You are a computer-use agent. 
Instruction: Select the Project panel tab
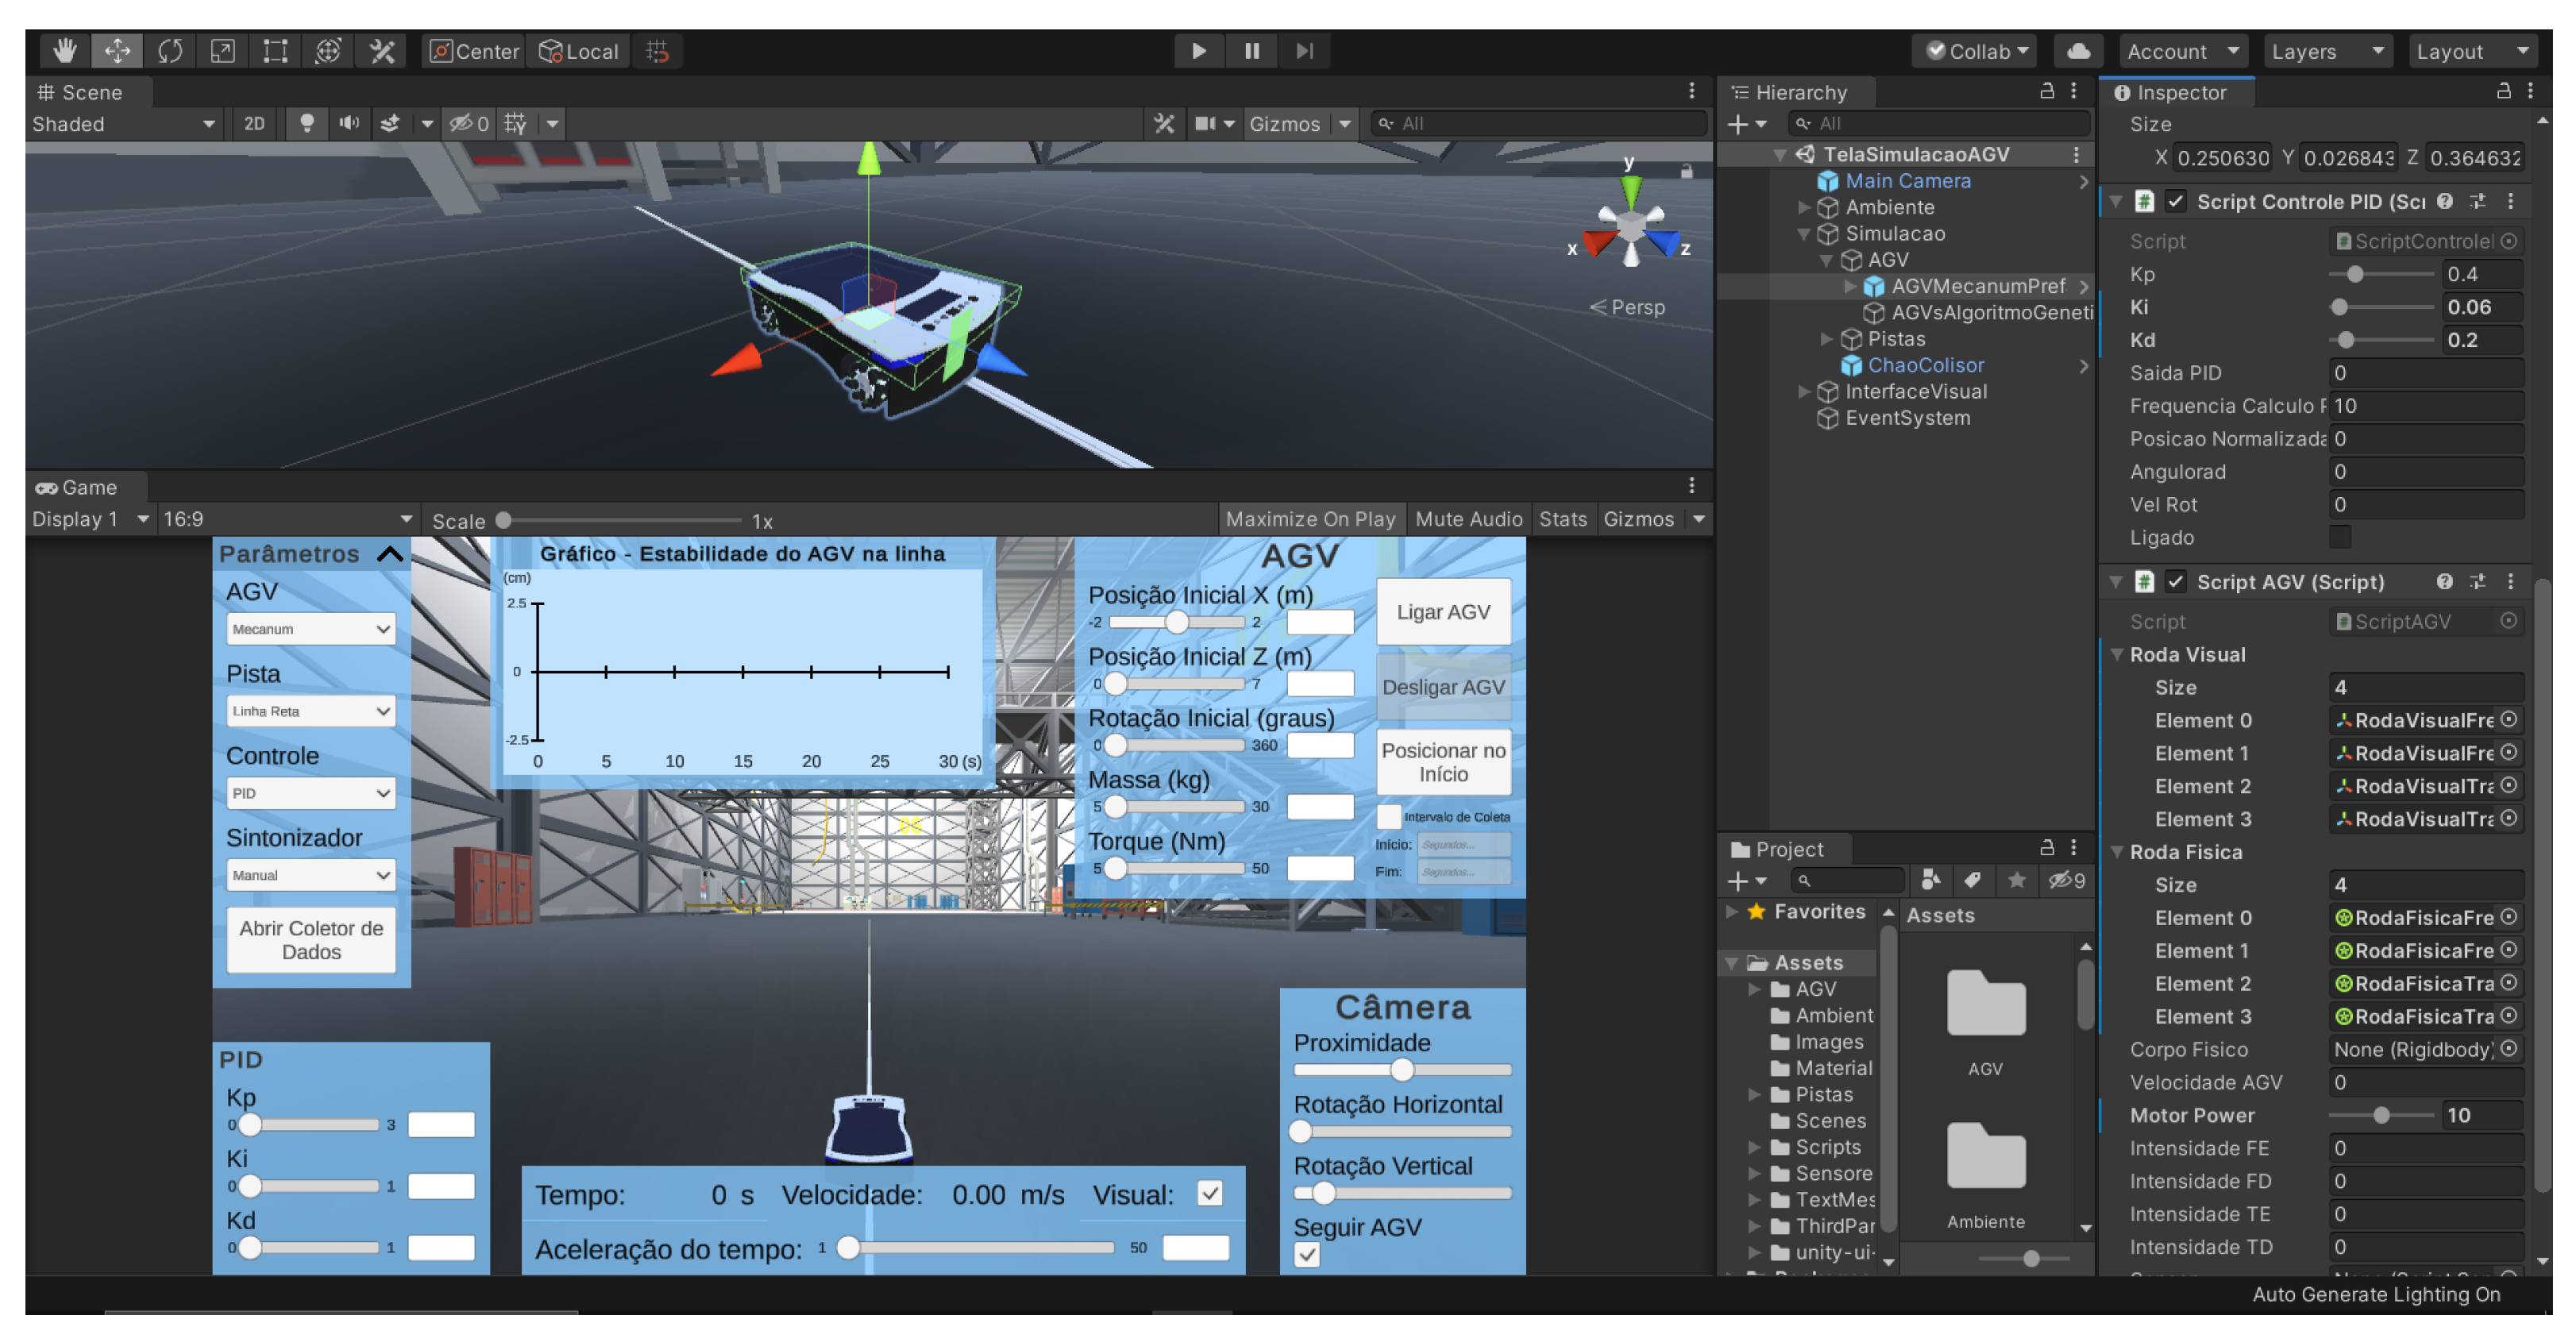point(1787,849)
